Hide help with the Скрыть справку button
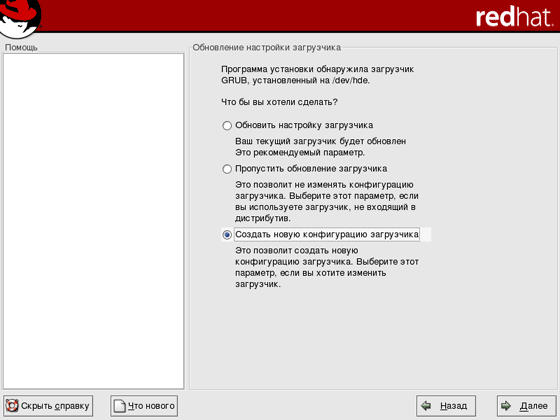Image resolution: width=560 pixels, height=420 pixels. 48,406
